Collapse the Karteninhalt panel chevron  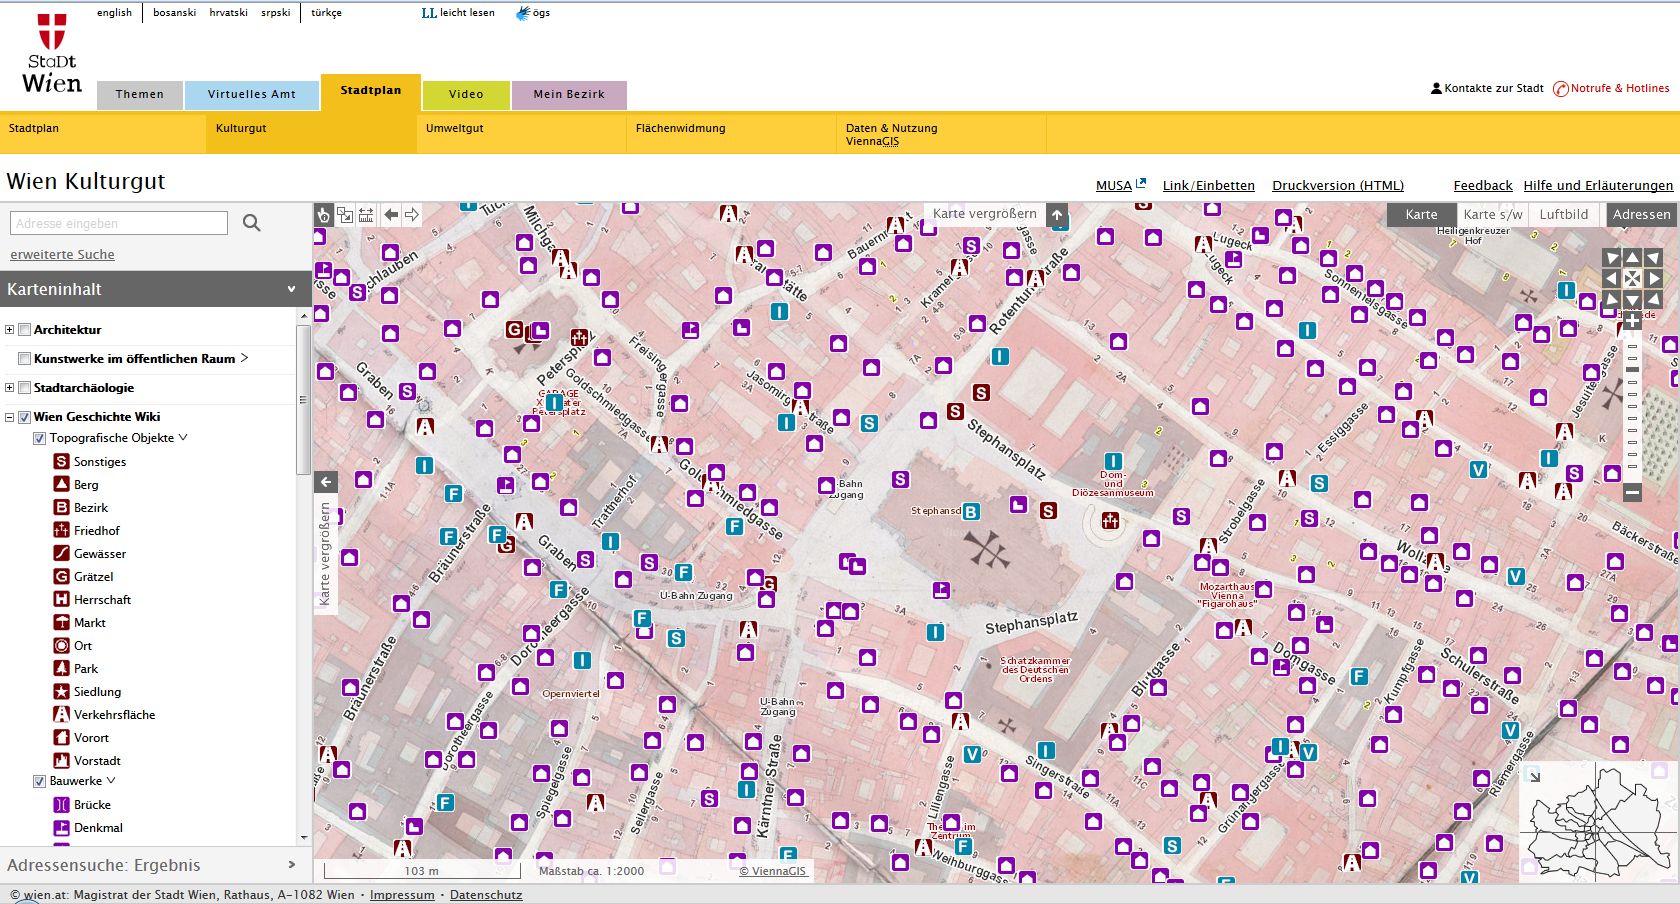coord(291,289)
